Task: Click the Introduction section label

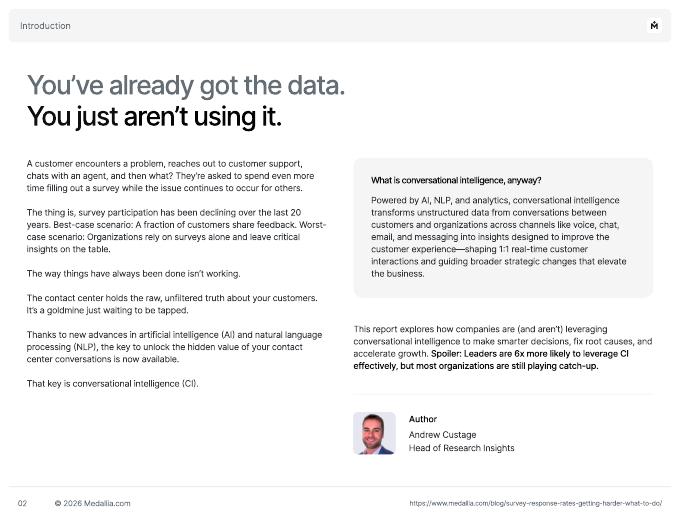Action: point(45,26)
